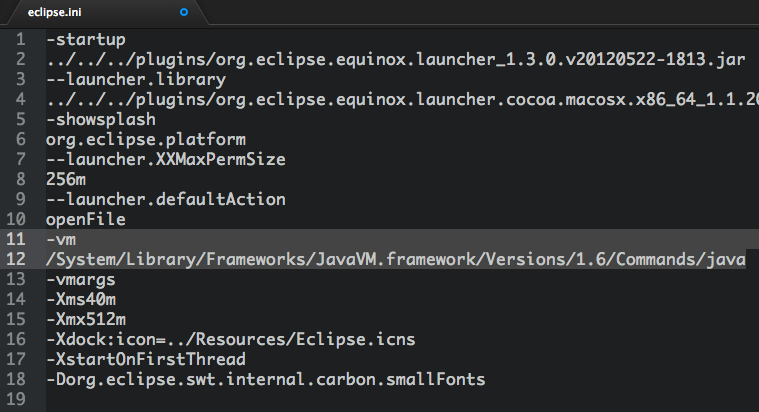
Task: Click the openFile text
Action: point(86,220)
